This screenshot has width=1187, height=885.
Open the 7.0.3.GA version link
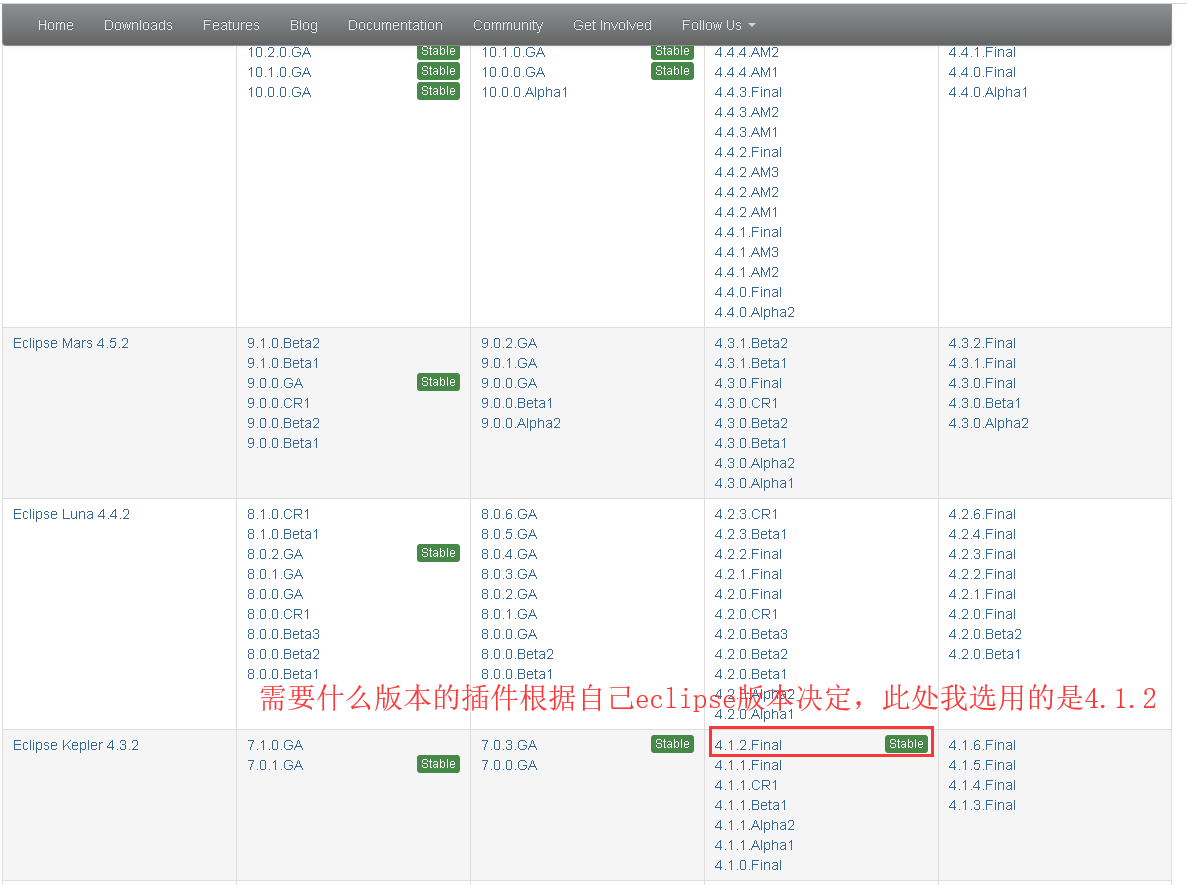(509, 745)
